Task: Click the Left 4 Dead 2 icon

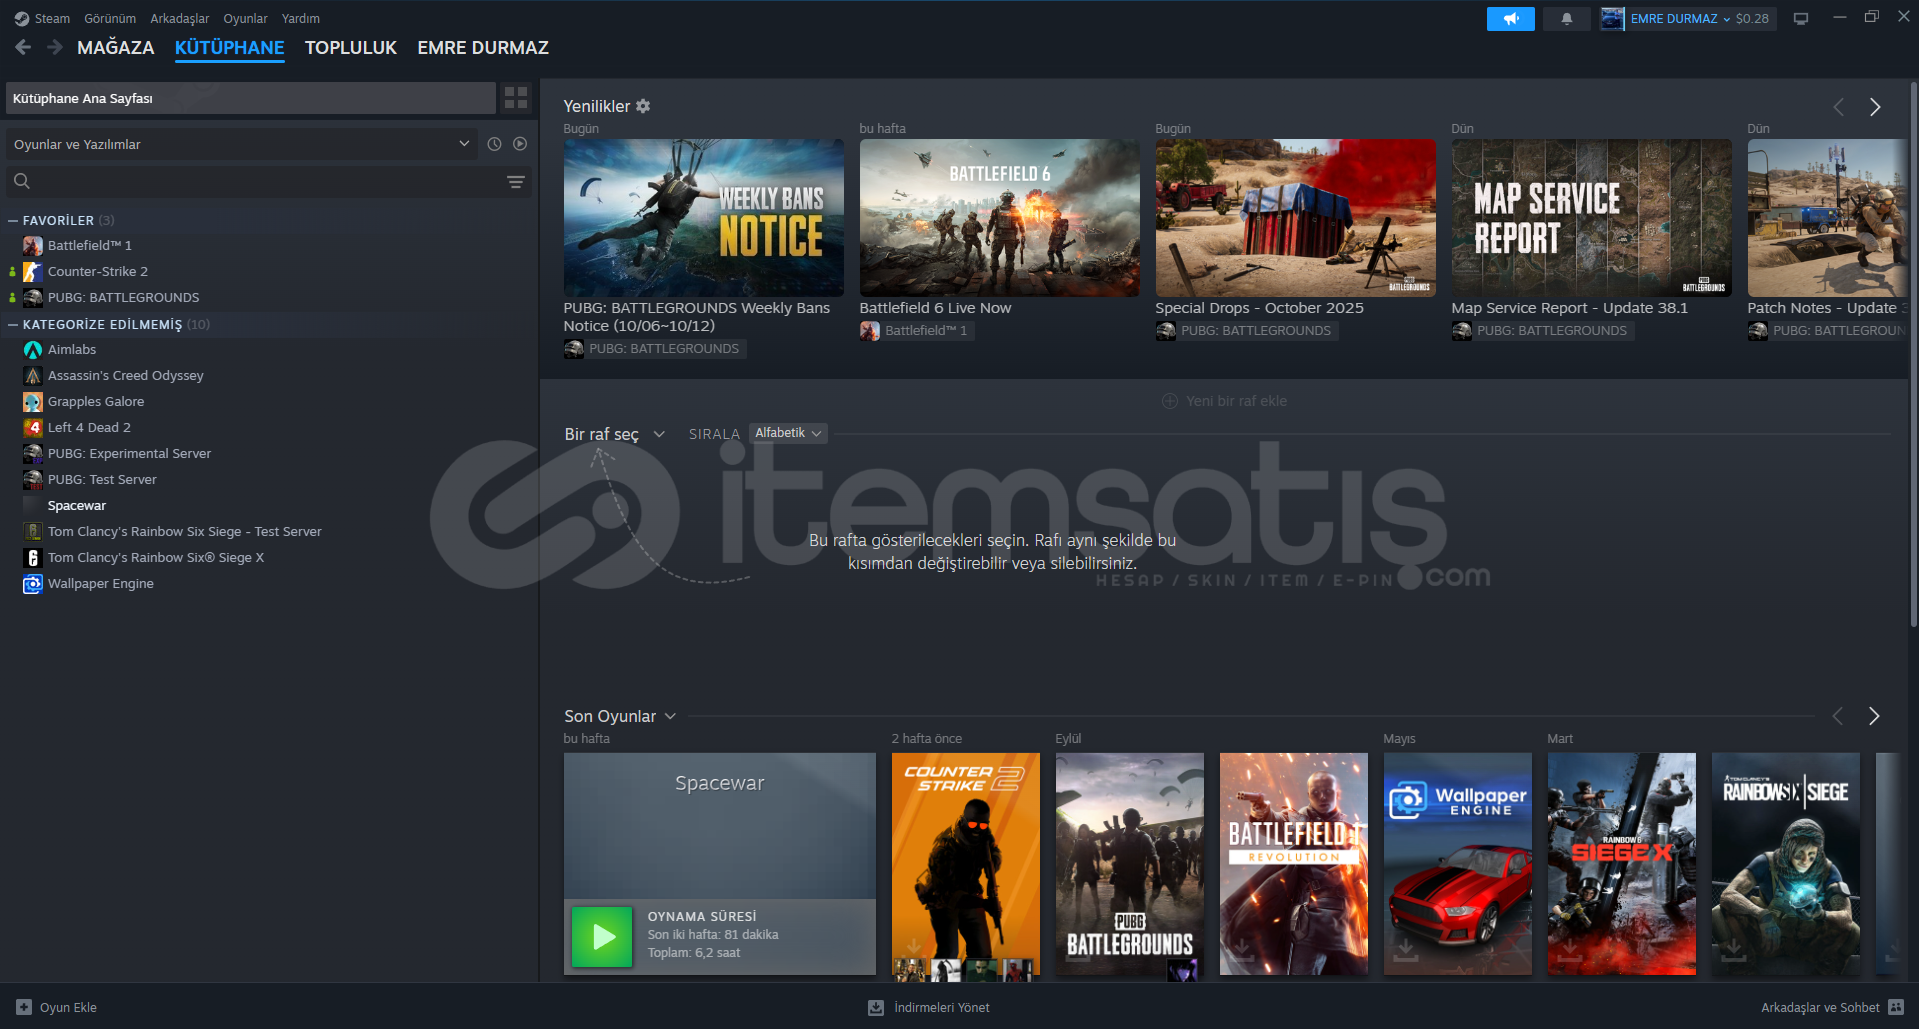Action: click(33, 428)
